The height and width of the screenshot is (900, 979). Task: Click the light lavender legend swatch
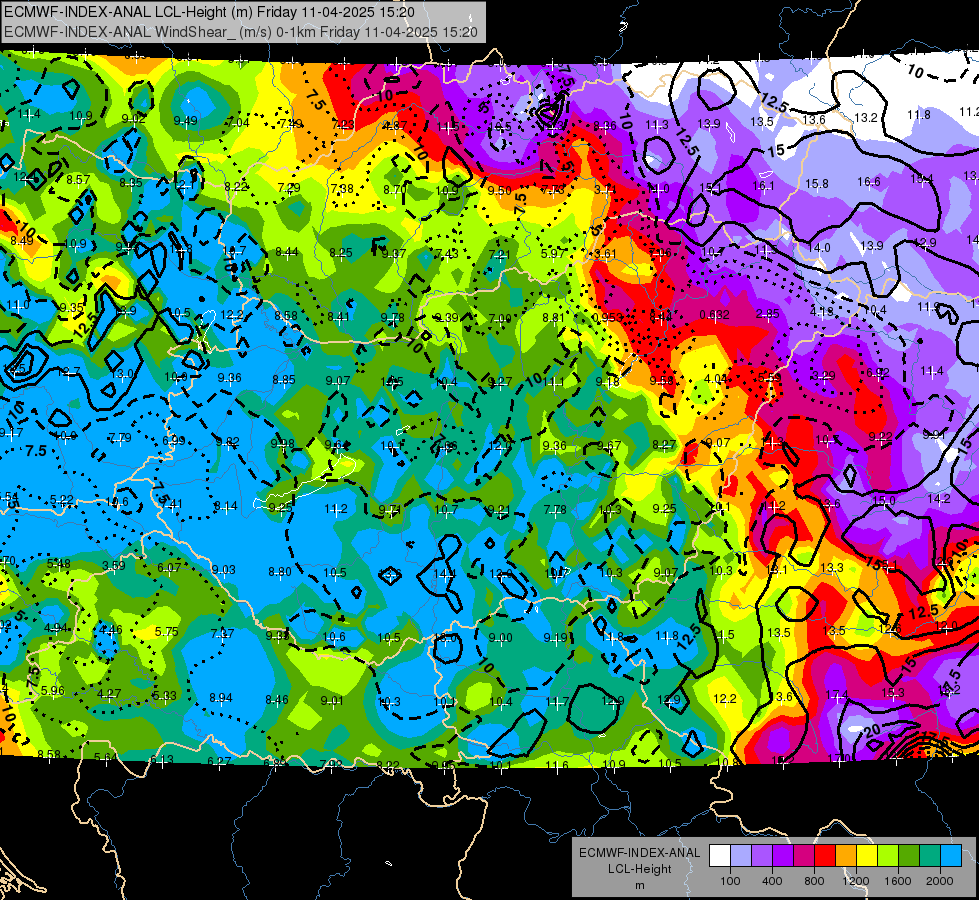pyautogui.click(x=740, y=856)
